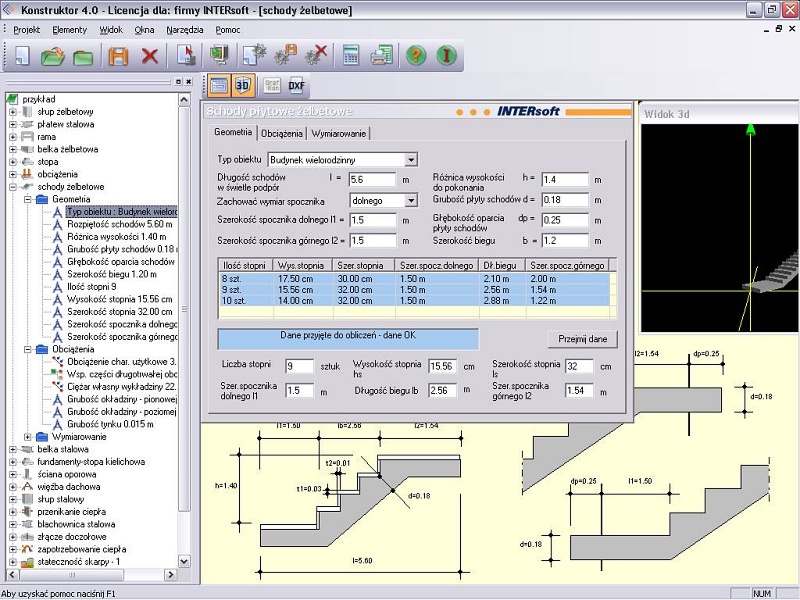Open the Projekt menu

pos(27,30)
